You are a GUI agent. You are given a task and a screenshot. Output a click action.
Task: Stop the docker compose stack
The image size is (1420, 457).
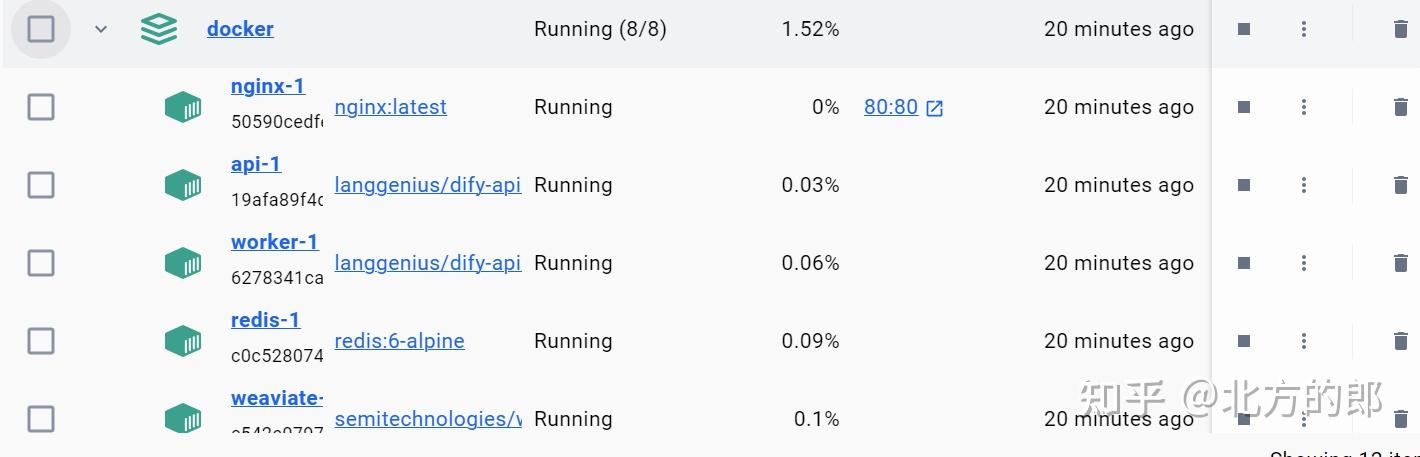pyautogui.click(x=1244, y=29)
